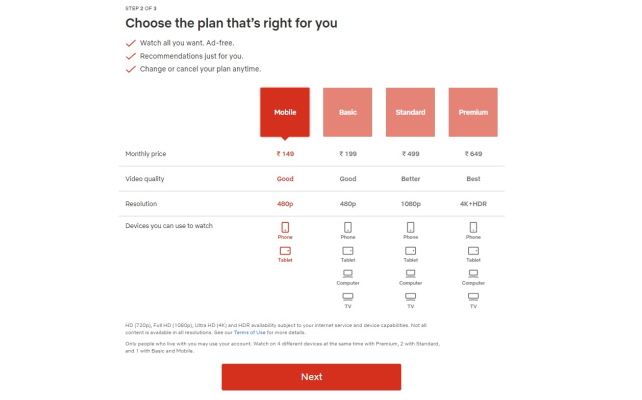Click the Tablet icon under Mobile plan

[x=285, y=251]
